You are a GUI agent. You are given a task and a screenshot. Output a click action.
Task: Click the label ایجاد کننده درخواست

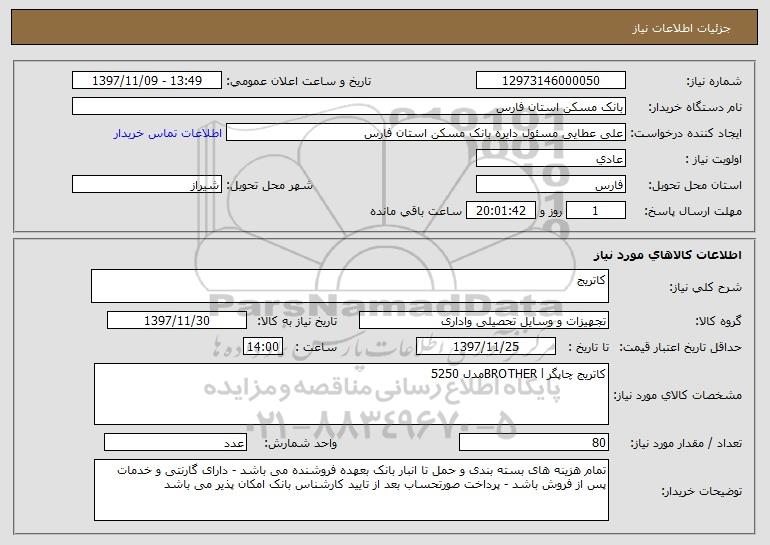click(686, 134)
